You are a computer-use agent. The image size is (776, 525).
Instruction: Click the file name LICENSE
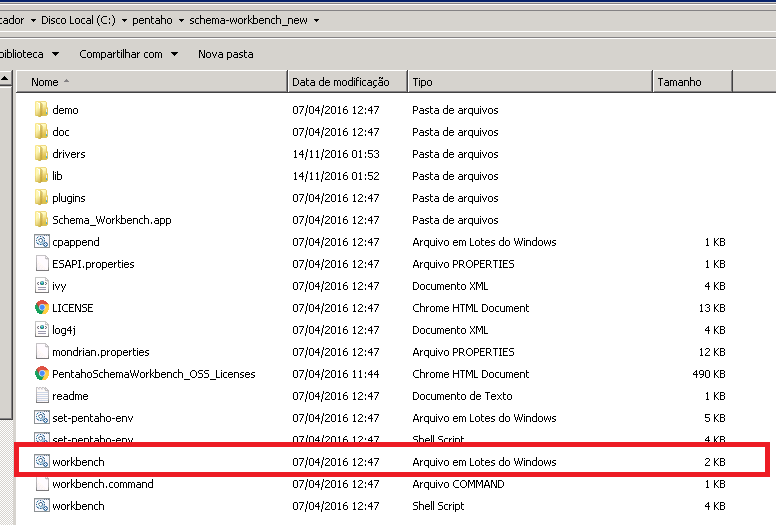(72, 308)
